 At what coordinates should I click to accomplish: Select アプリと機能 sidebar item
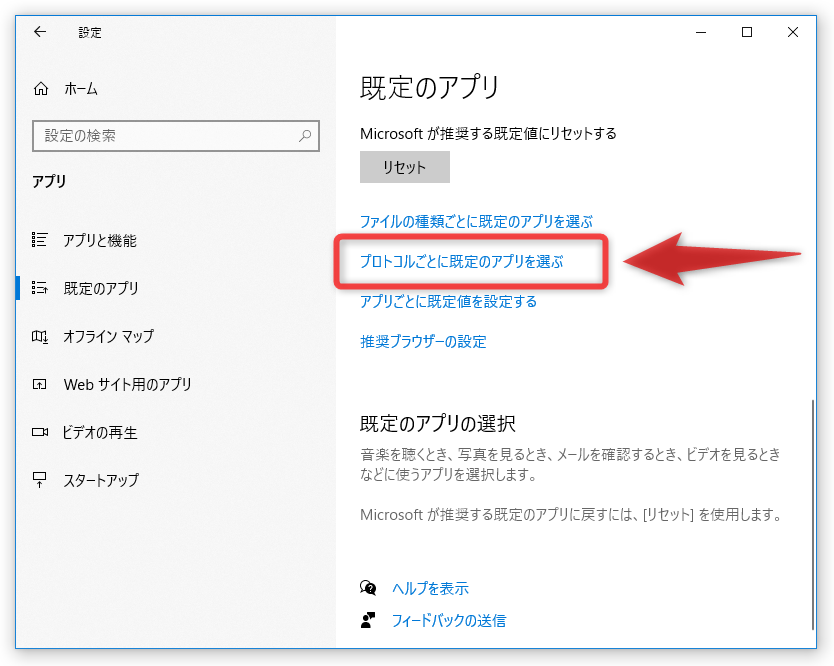100,240
